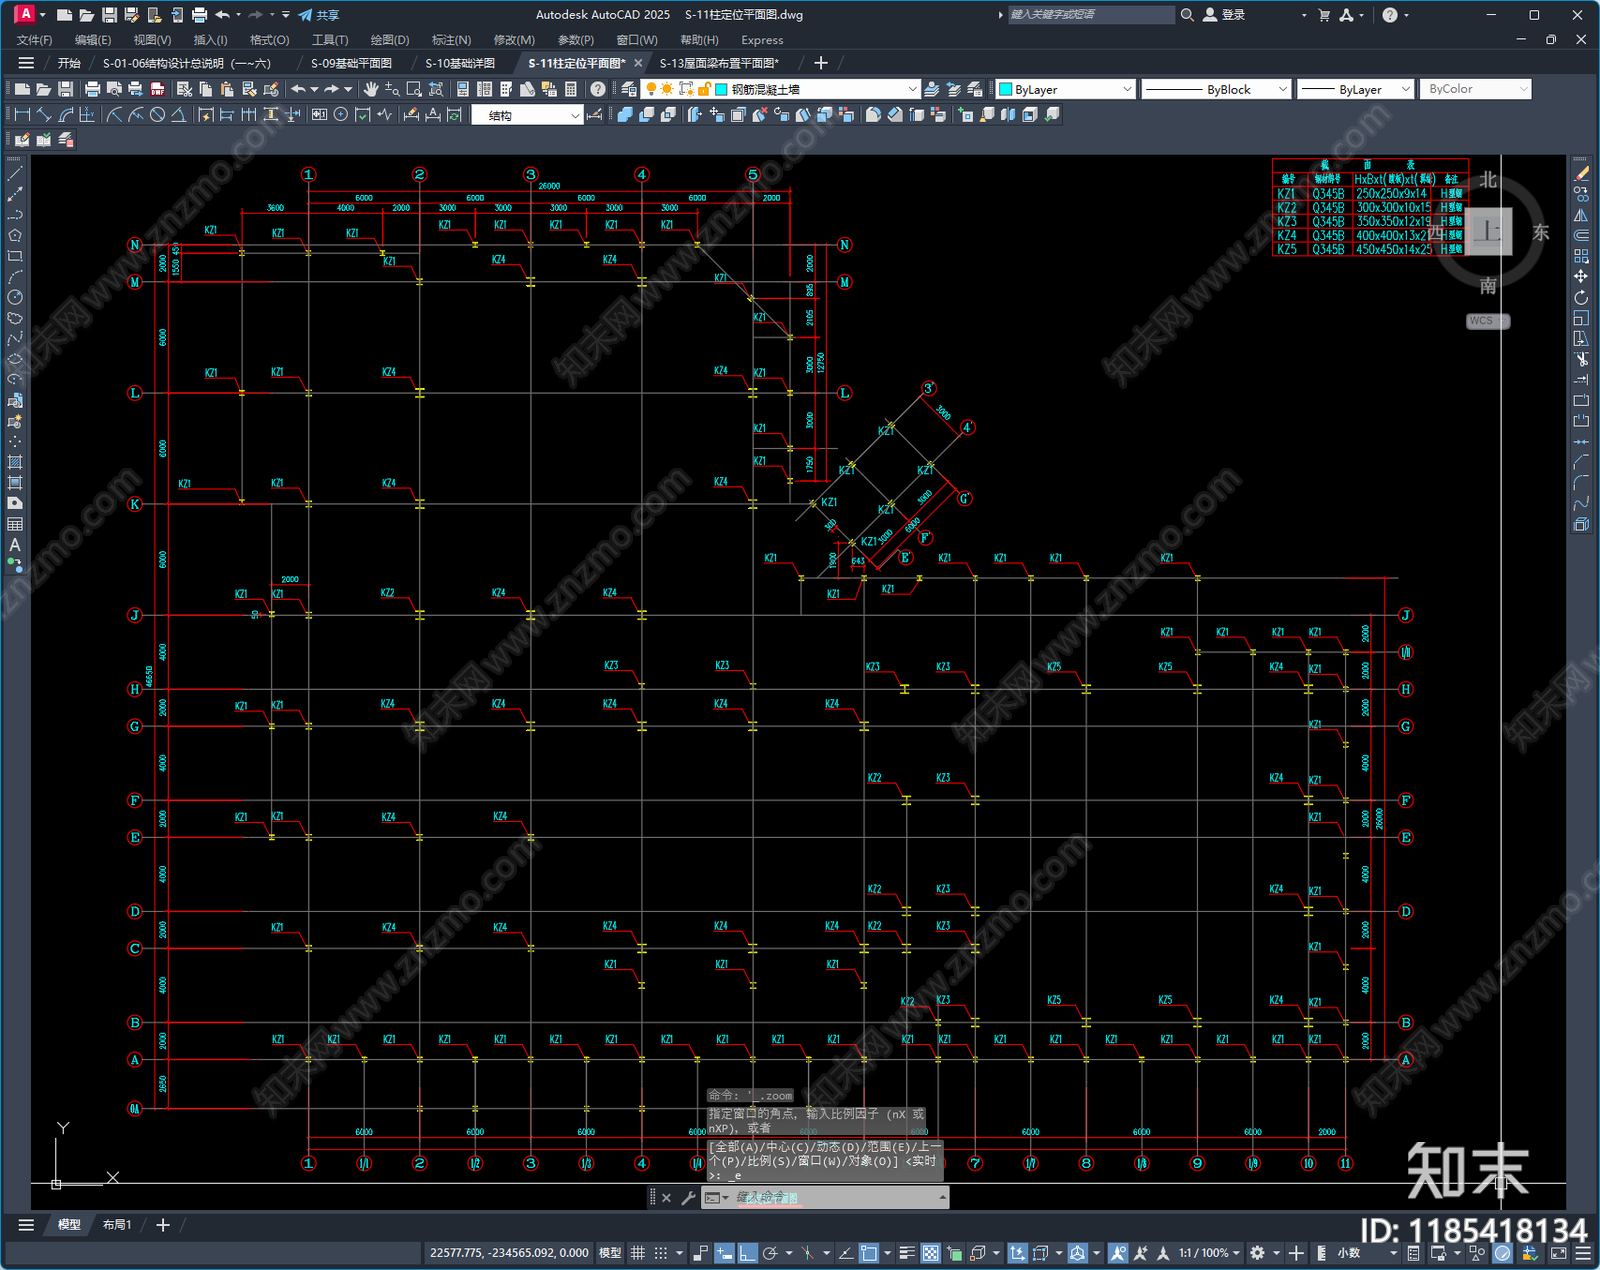This screenshot has height=1270, width=1600.
Task: Open the 1:1 / 100% annotation scale dropdown
Action: tap(1209, 1253)
